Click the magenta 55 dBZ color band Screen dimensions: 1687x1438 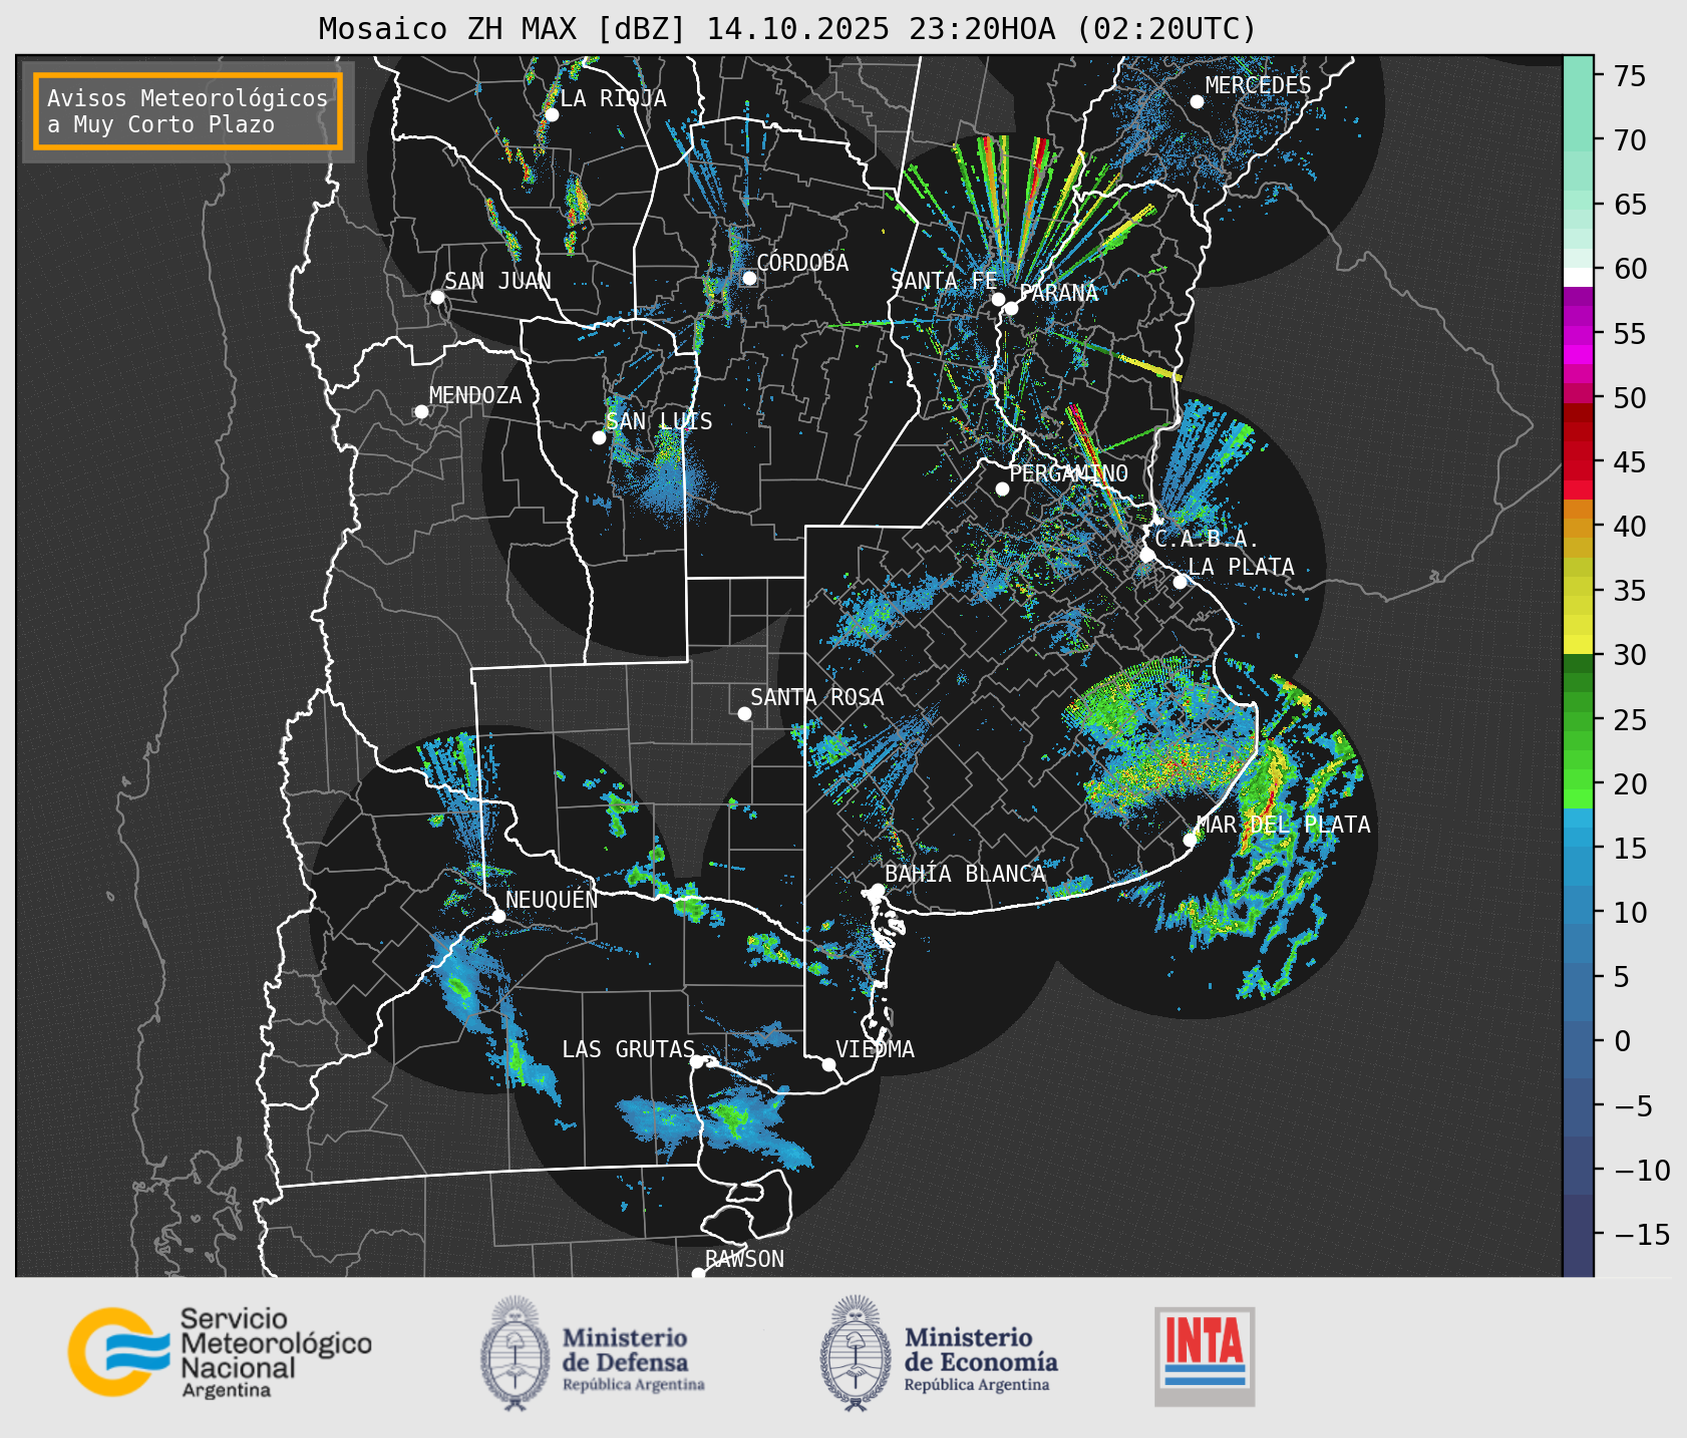tap(1578, 333)
